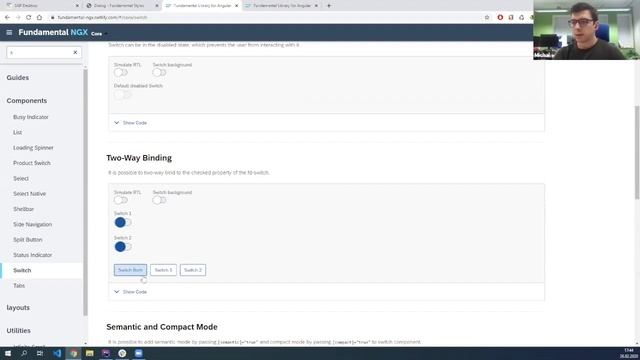Close the Dialog - Fundamental Styles tab
The image size is (640, 360).
click(157, 6)
